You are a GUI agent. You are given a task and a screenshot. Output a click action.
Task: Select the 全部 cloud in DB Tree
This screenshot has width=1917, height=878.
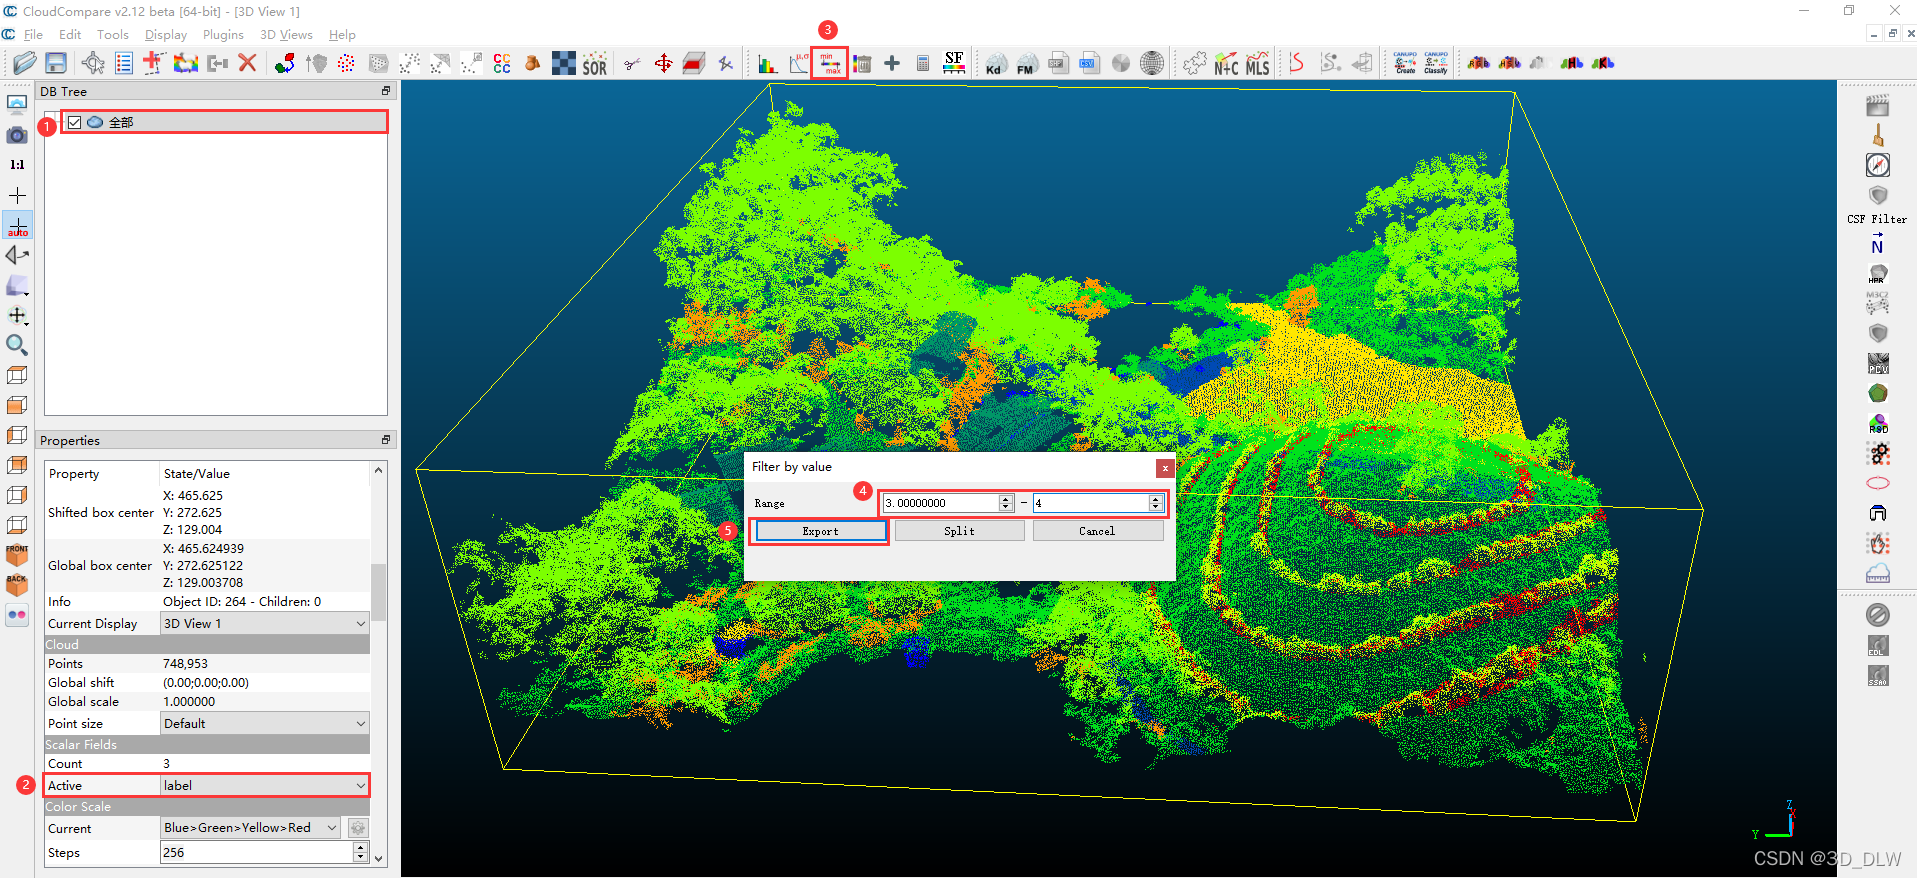tap(121, 122)
